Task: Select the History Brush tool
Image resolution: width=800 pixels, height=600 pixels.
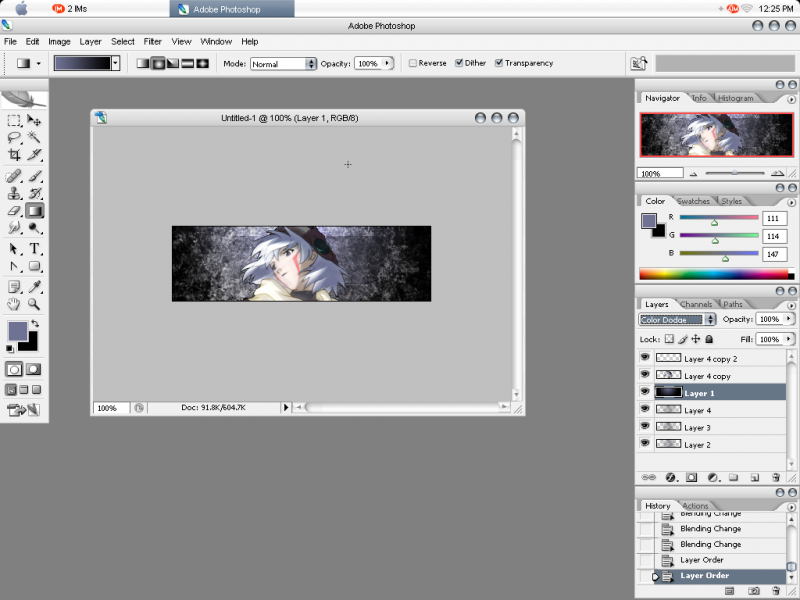Action: (x=34, y=193)
